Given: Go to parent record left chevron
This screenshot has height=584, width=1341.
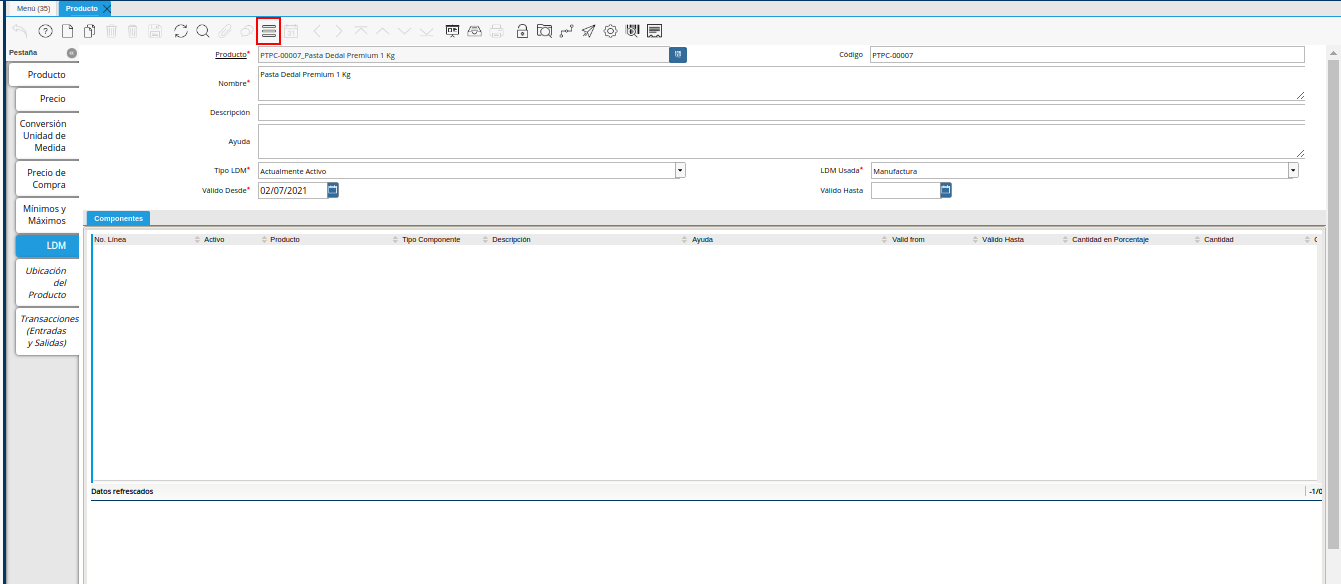Looking at the screenshot, I should 317,31.
